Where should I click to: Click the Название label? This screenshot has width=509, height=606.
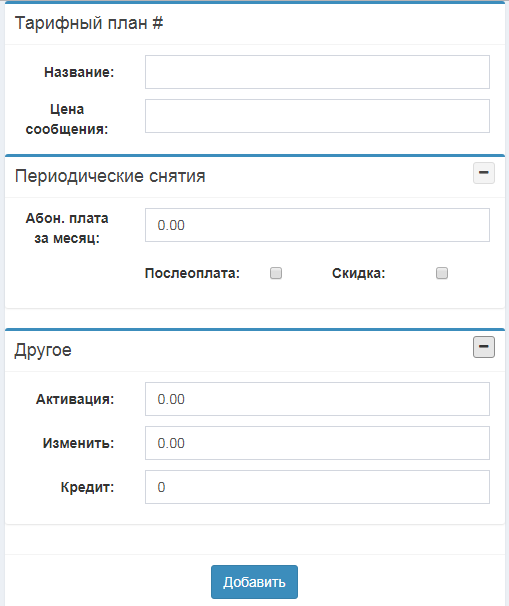79,72
